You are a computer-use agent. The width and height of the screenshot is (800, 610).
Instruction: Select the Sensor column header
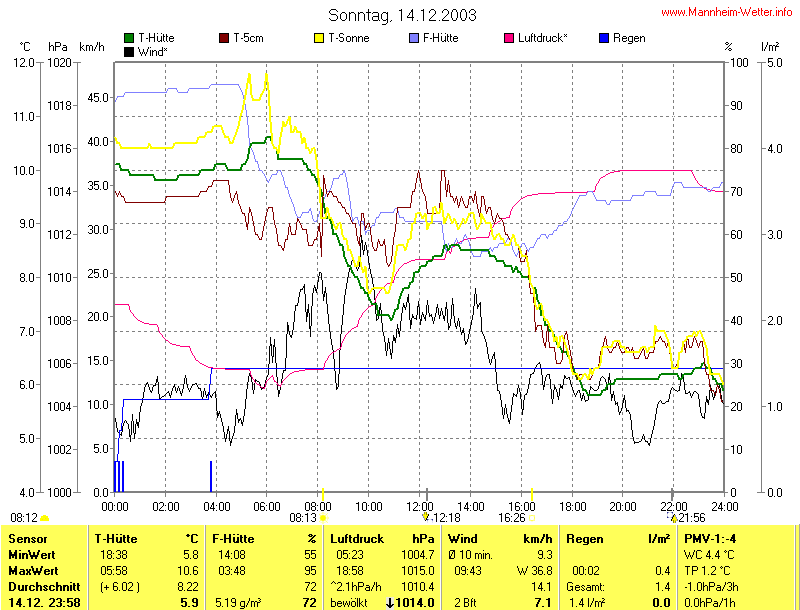[28, 539]
